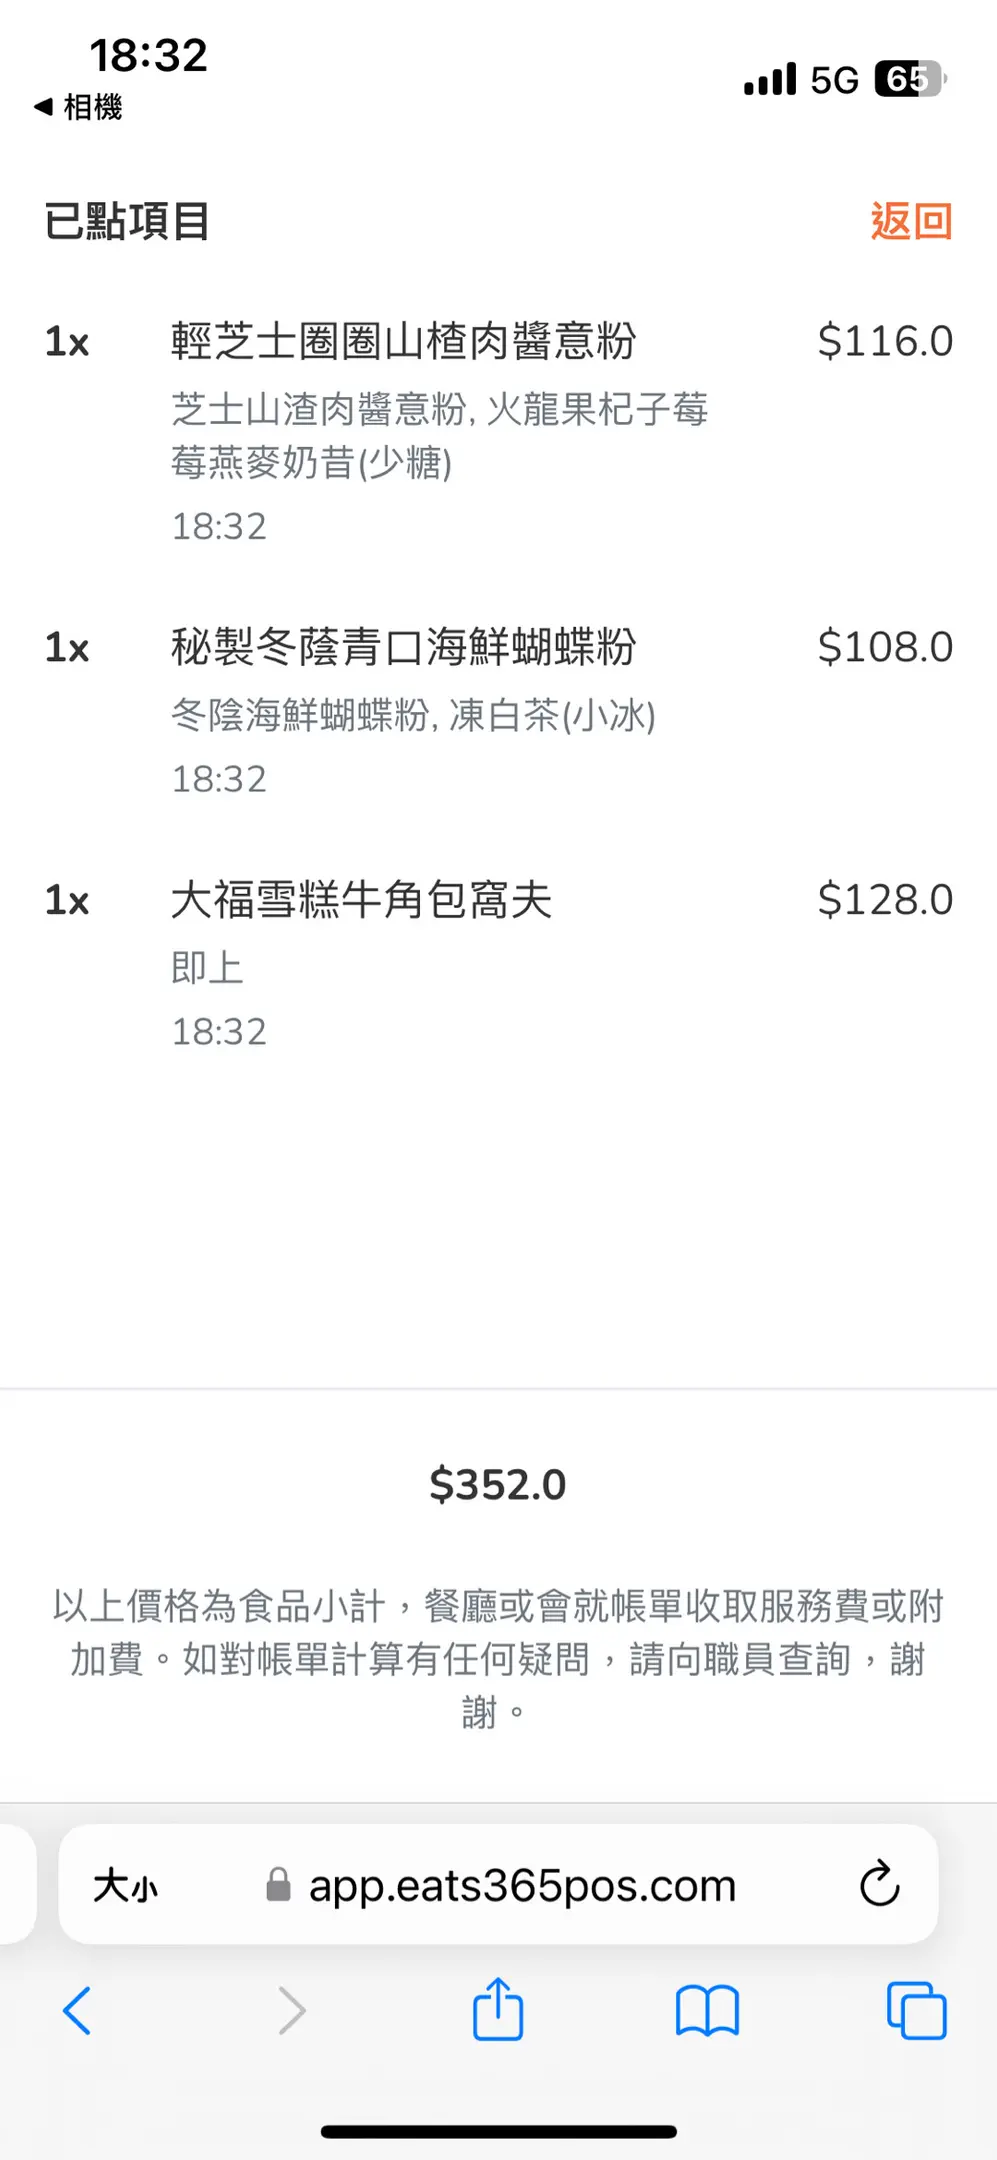Tap the 18:32 status bar clock
Viewport: 997px width, 2160px height.
tap(148, 55)
